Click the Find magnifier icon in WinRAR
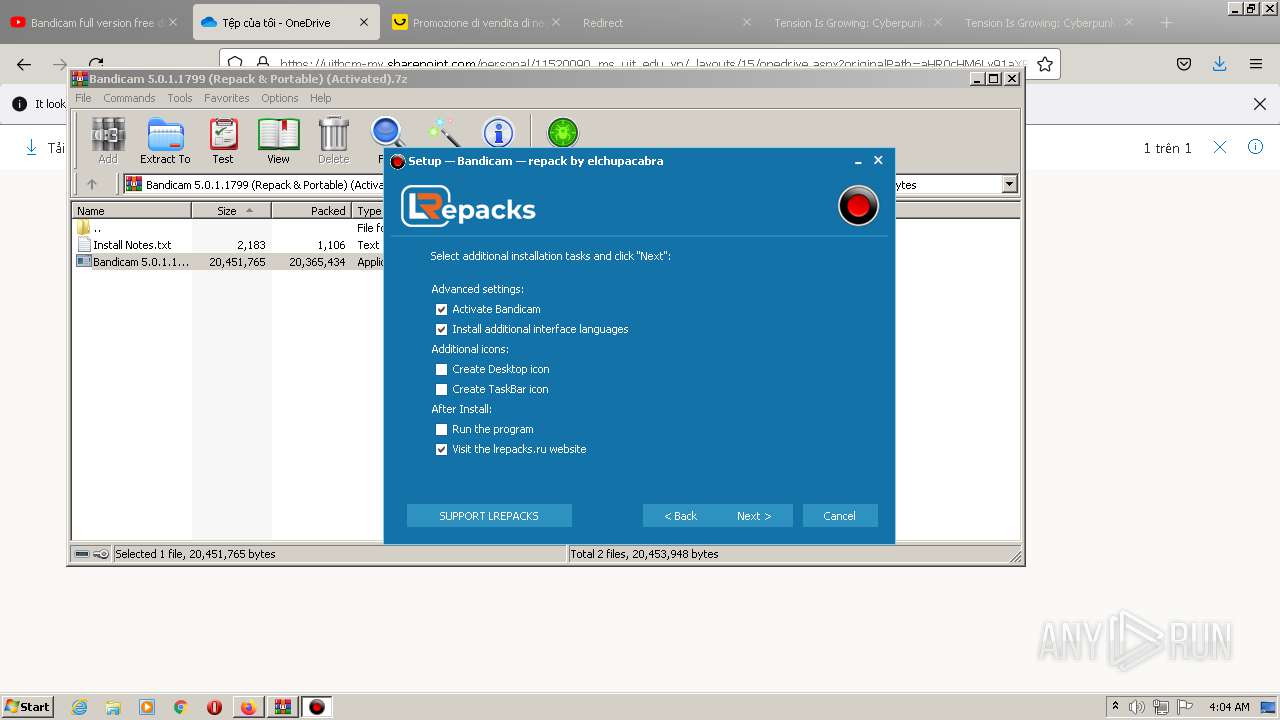1280x720 pixels. pos(387,133)
